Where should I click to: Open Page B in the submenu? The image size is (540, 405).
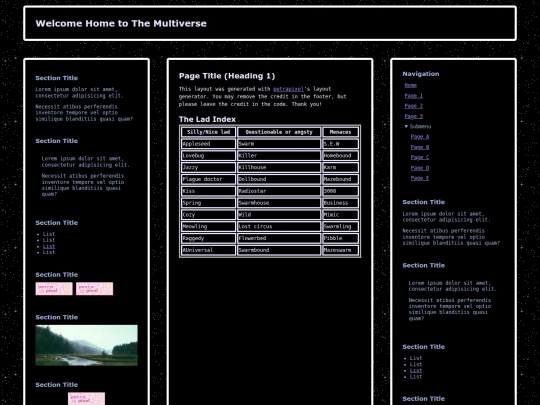click(420, 147)
